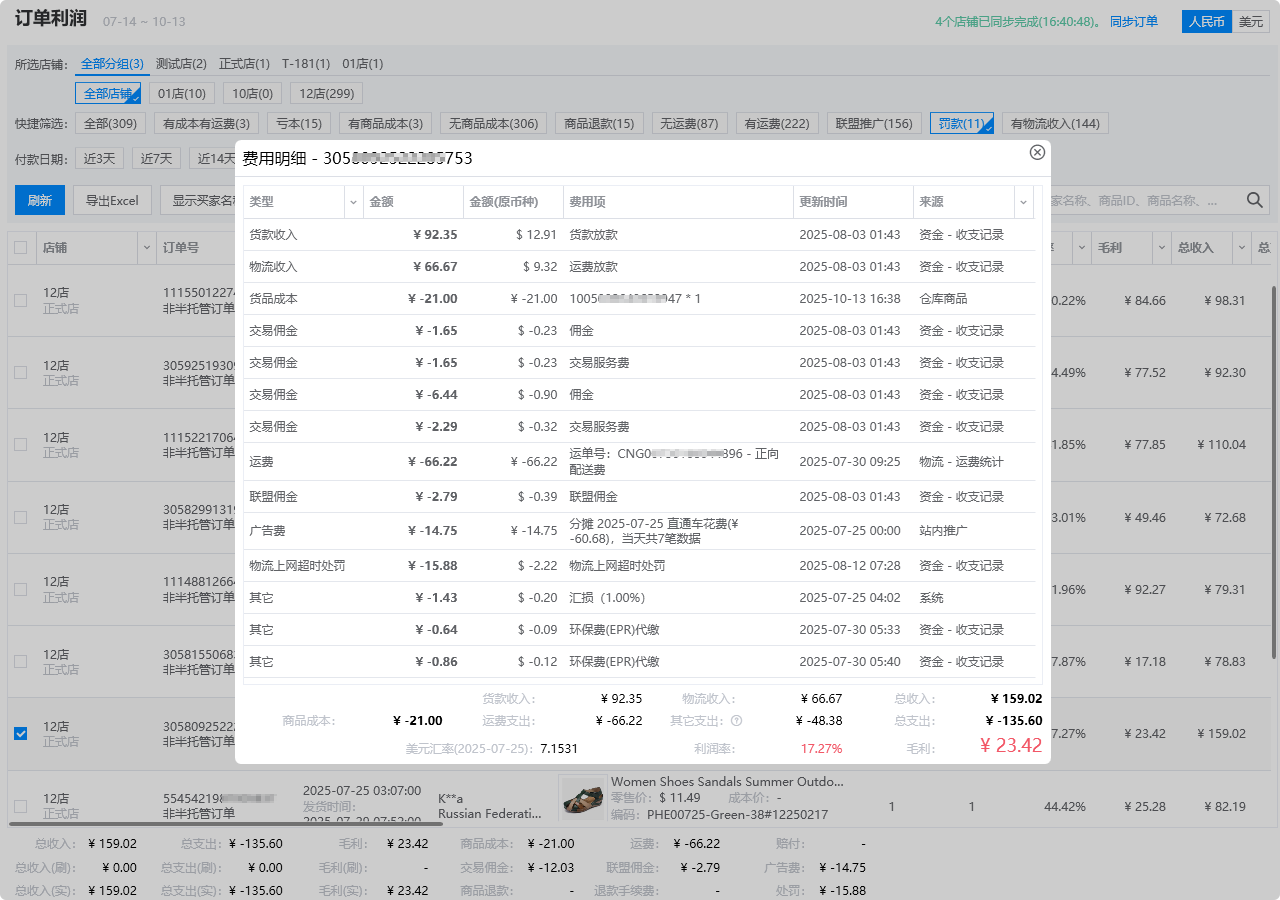Switch currency to 美元

pos(1250,21)
